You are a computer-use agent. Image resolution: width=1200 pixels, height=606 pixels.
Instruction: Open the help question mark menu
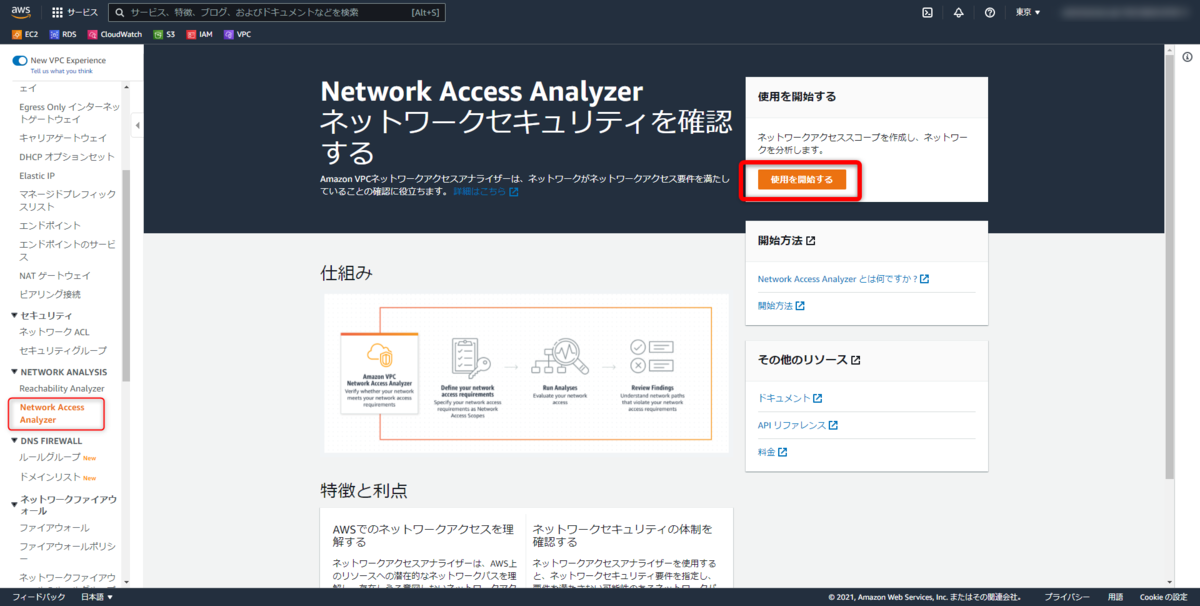click(989, 13)
